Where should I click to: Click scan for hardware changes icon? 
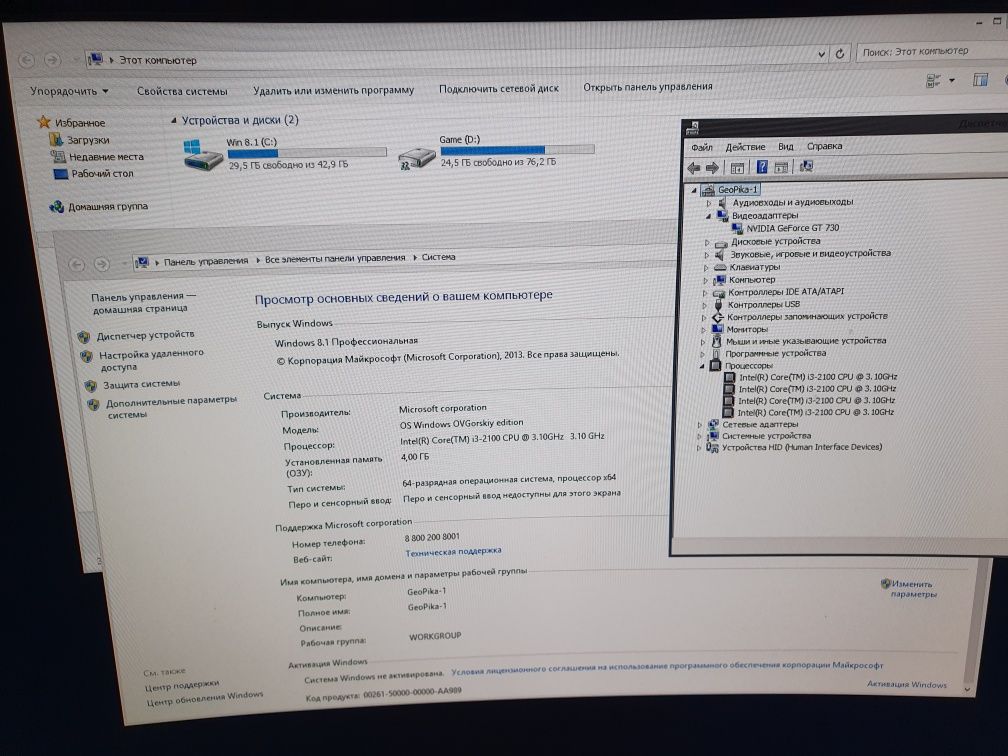pyautogui.click(x=806, y=166)
